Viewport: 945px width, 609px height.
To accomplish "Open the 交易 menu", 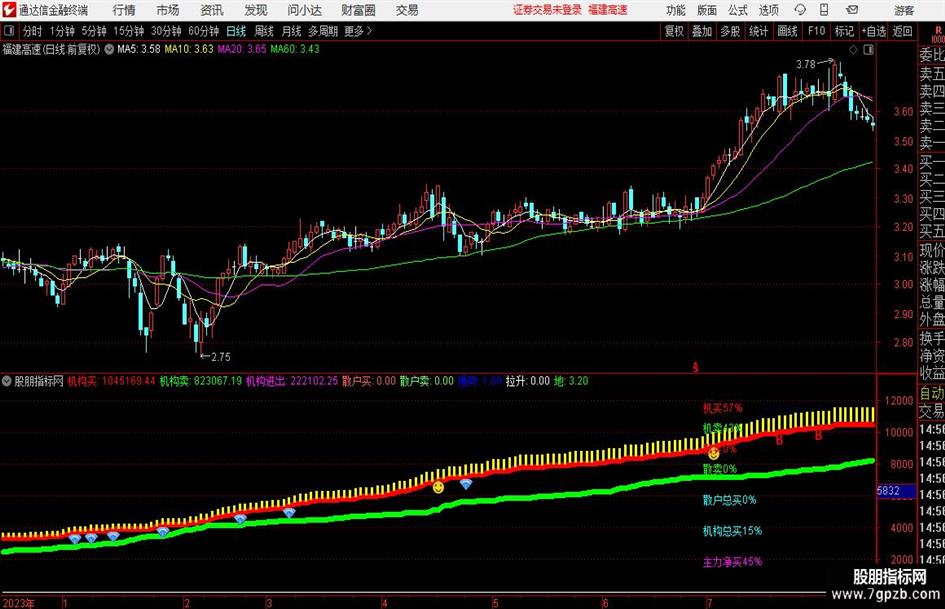I will [x=407, y=10].
